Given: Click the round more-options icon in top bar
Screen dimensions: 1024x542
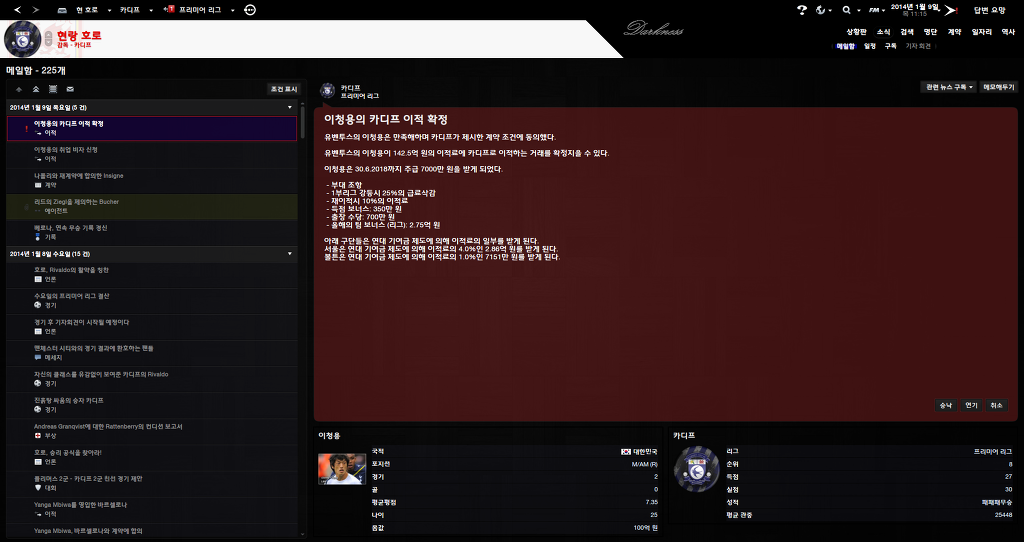Looking at the screenshot, I should (250, 10).
